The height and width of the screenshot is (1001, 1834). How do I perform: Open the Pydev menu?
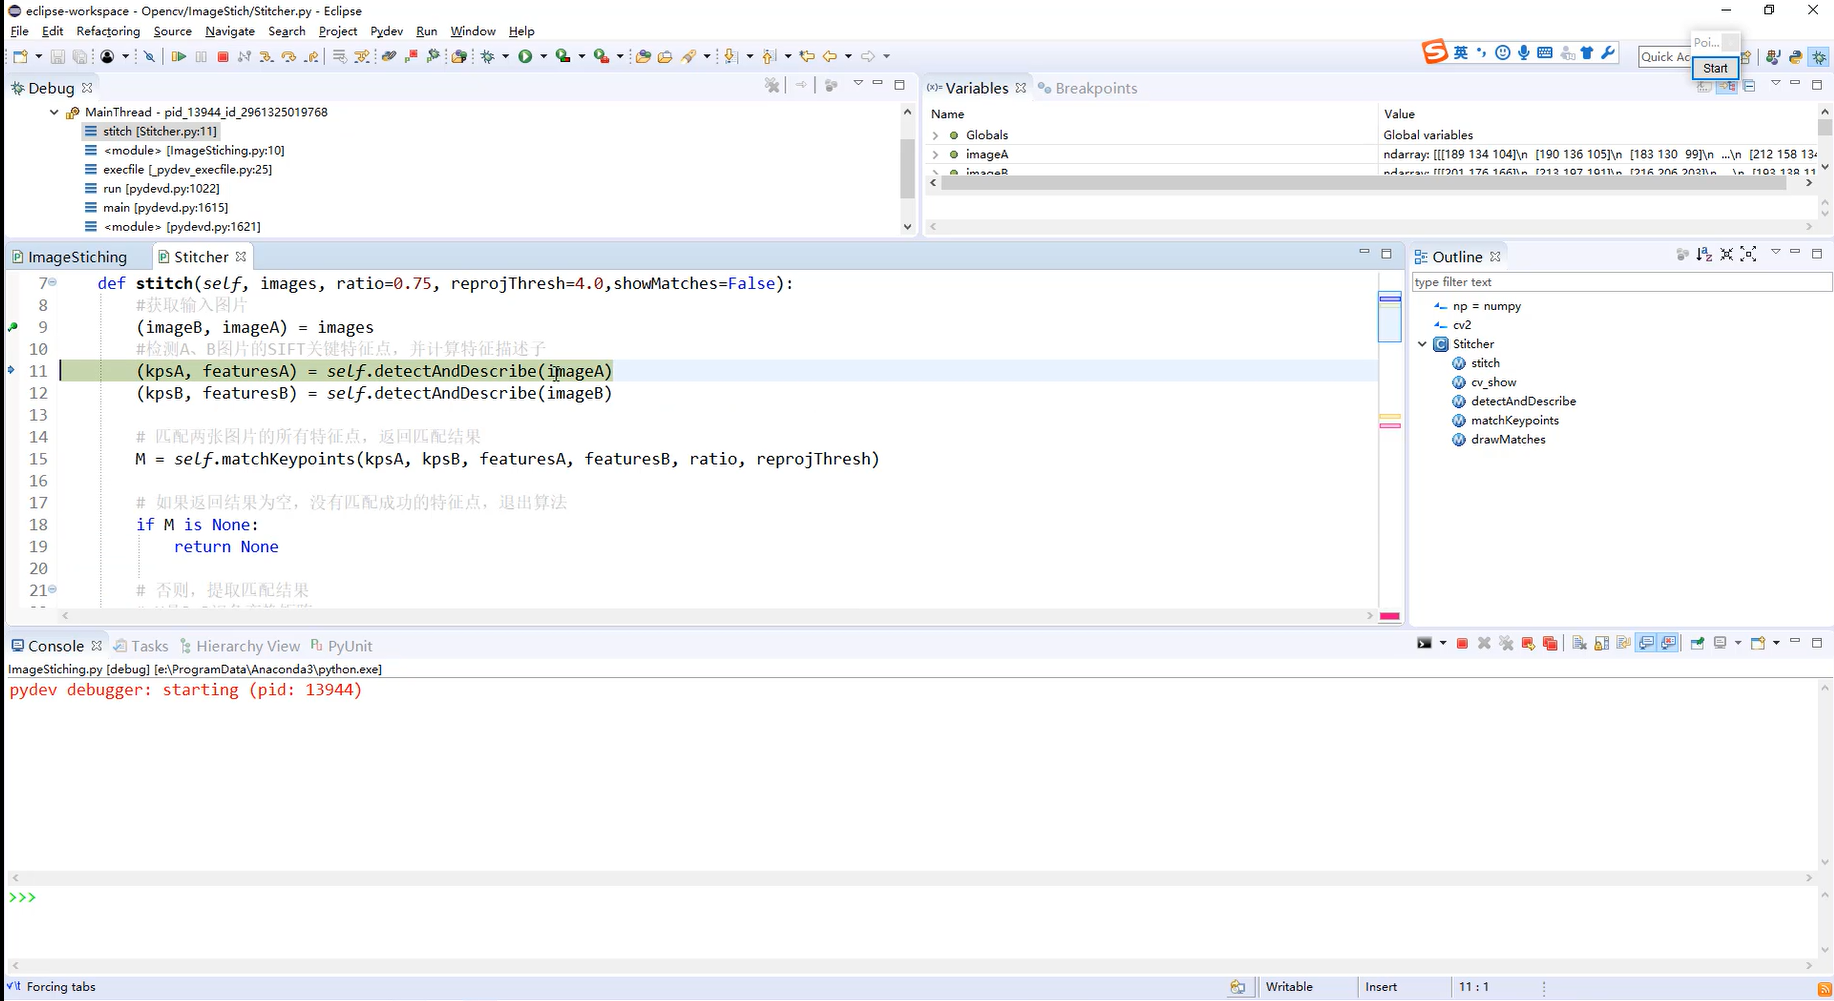(386, 31)
